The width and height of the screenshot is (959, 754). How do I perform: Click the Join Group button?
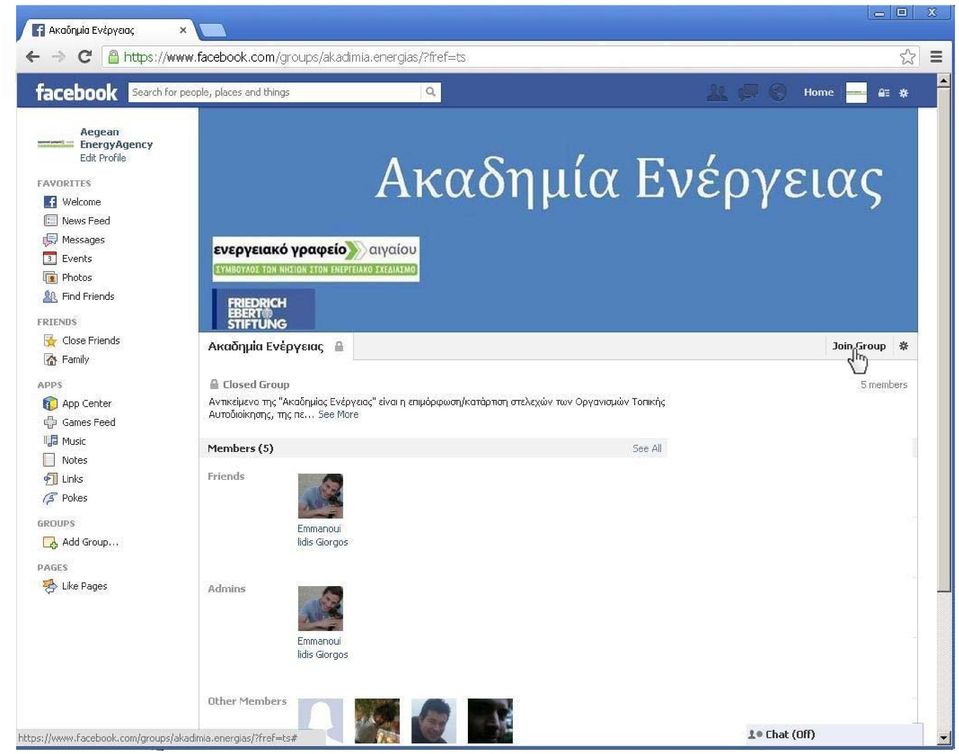click(x=859, y=346)
